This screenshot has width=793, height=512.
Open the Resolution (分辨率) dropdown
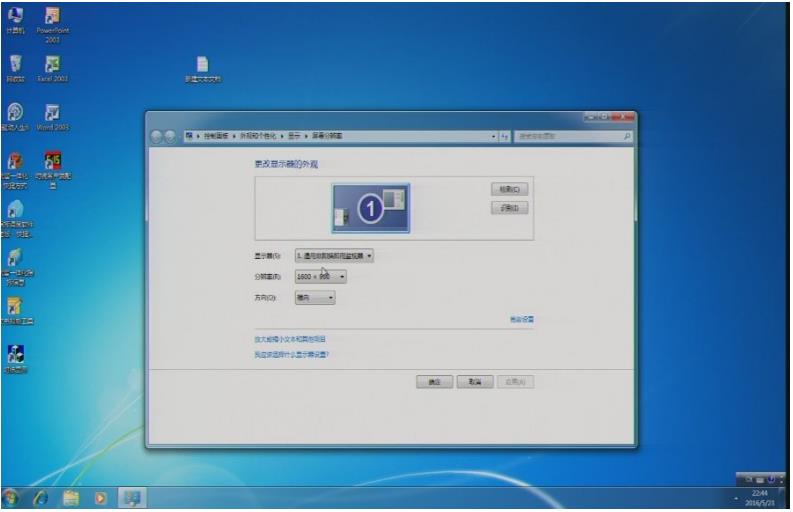point(320,277)
